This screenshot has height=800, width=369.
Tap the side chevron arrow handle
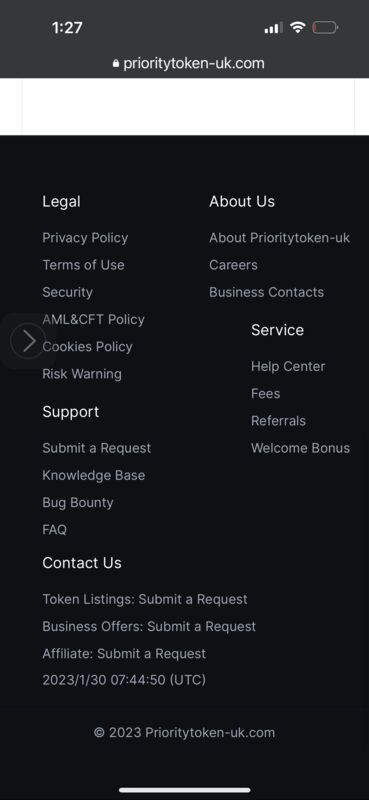tap(28, 340)
